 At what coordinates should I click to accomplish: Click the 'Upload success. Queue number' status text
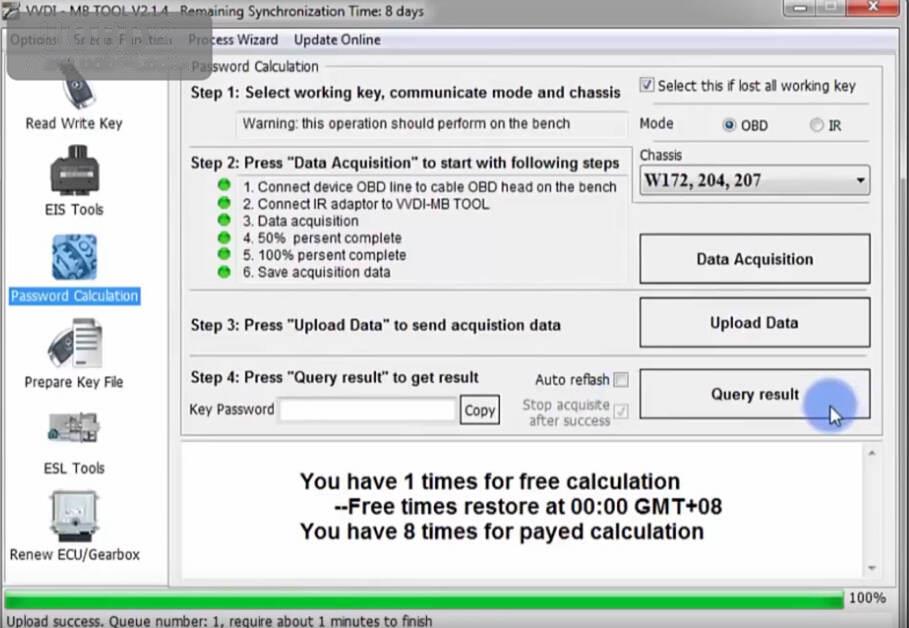pos(219,621)
